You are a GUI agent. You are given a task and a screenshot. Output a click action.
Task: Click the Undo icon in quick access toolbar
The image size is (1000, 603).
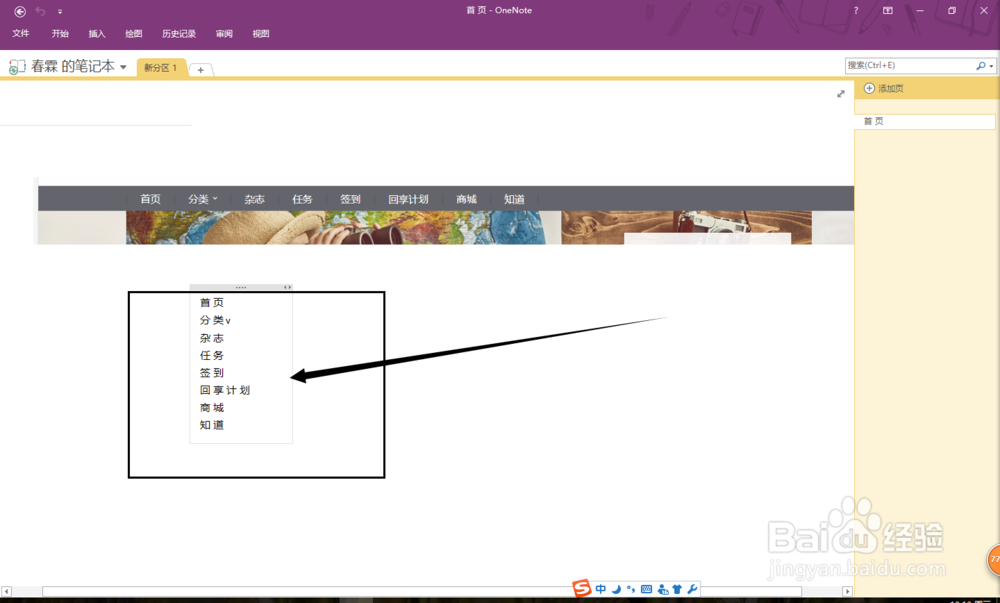[x=40, y=11]
